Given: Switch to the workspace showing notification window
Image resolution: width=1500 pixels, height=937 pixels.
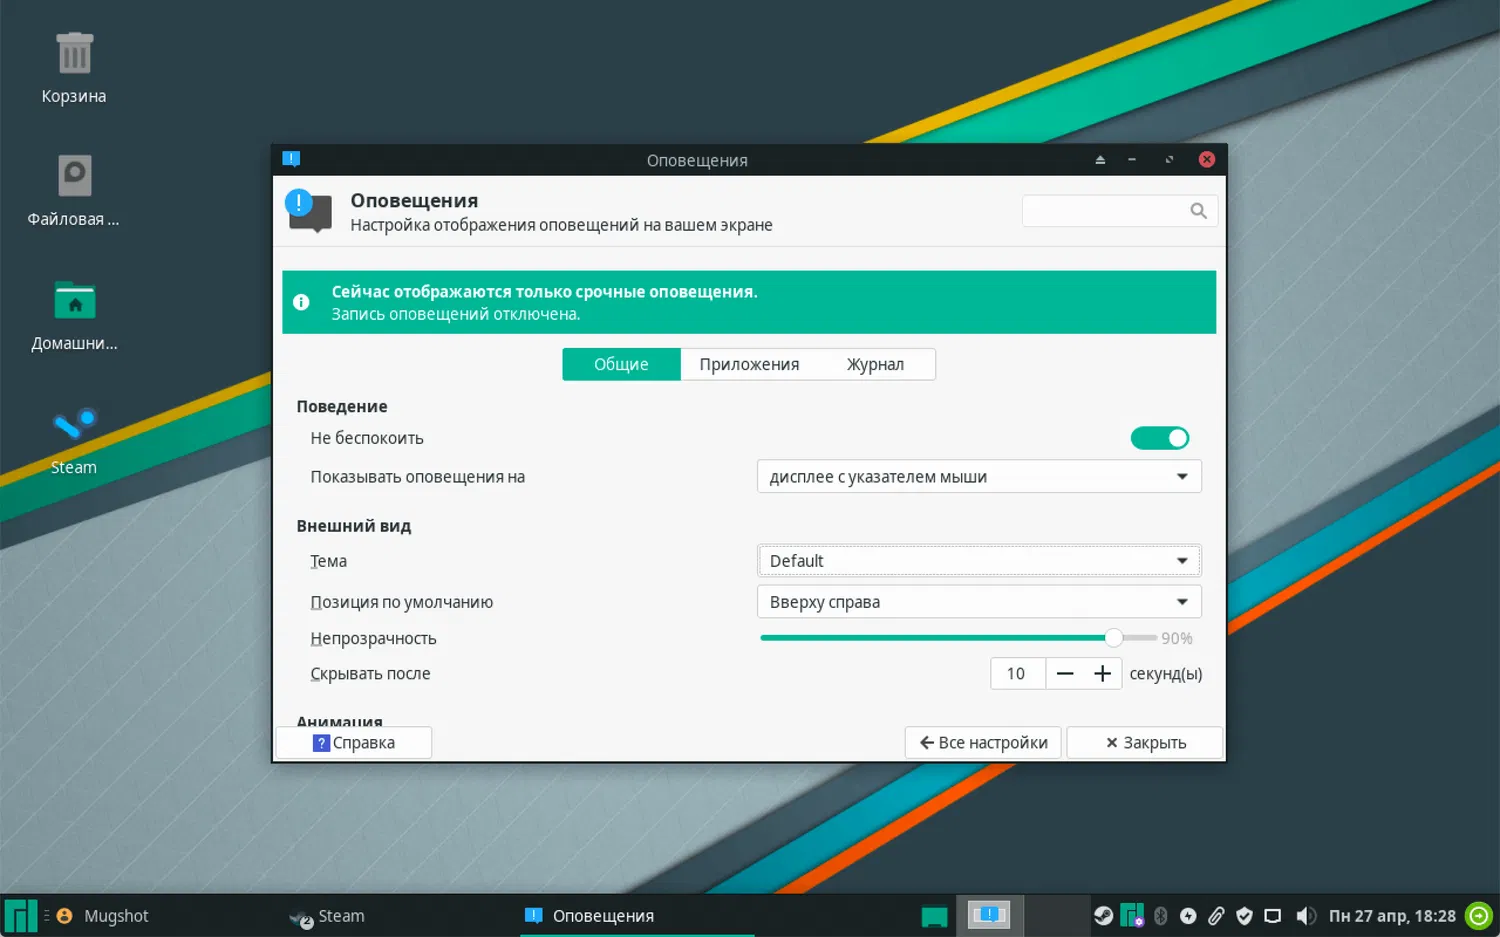Looking at the screenshot, I should 989,915.
